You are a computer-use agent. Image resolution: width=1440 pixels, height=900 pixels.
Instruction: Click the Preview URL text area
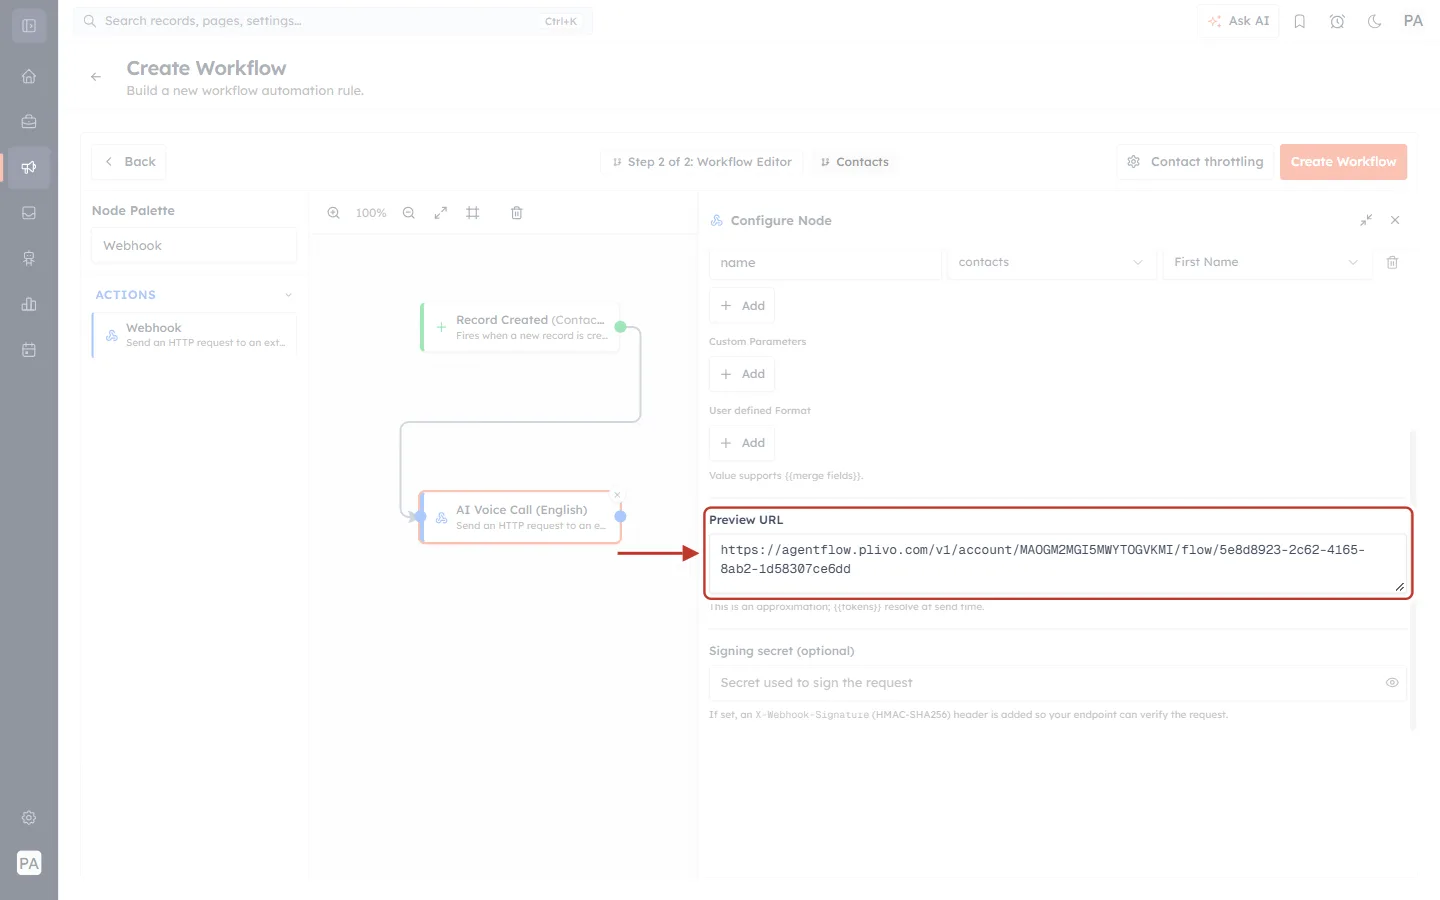(1058, 563)
